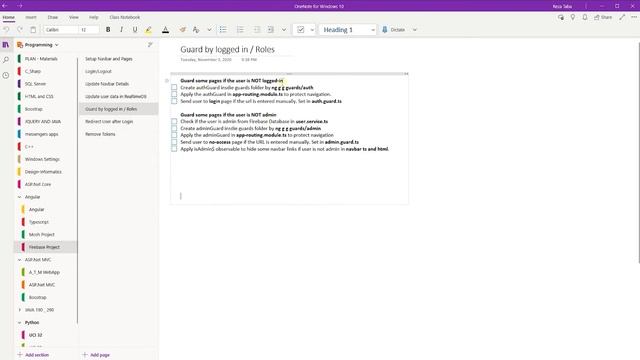
Task: Open the search icon in the sidebar
Action: click(x=6, y=60)
